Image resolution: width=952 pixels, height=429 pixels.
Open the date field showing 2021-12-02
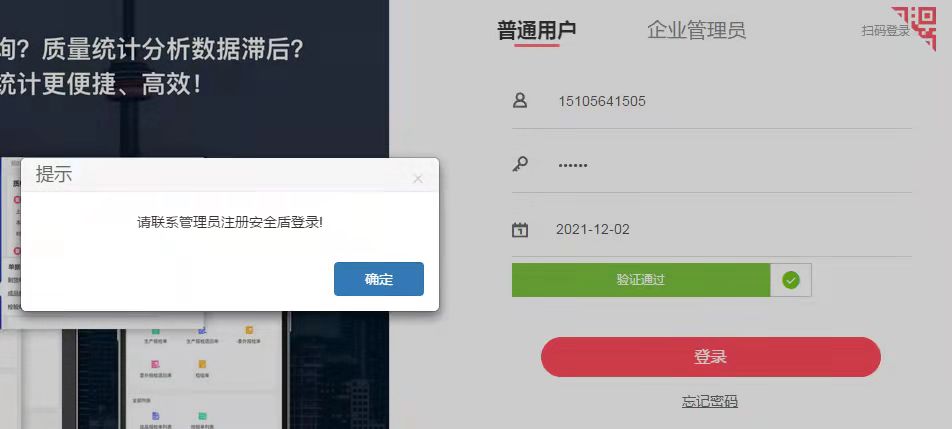(x=712, y=229)
